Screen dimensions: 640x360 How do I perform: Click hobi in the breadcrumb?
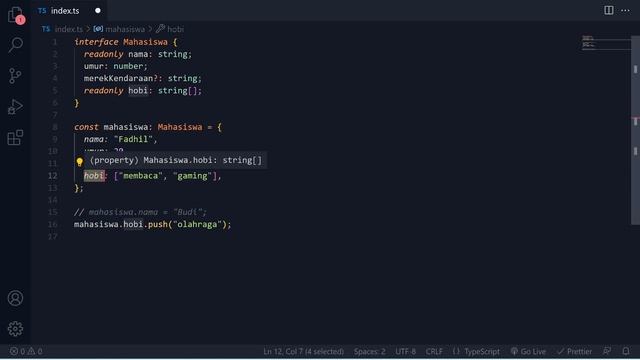[x=175, y=29]
